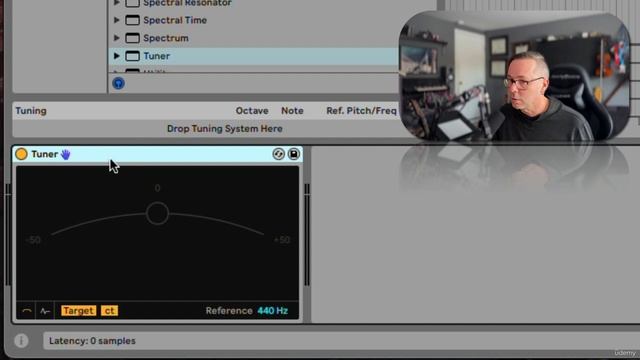The image size is (640, 360).
Task: Click the Drop Tuning System Here area
Action: pos(224,129)
